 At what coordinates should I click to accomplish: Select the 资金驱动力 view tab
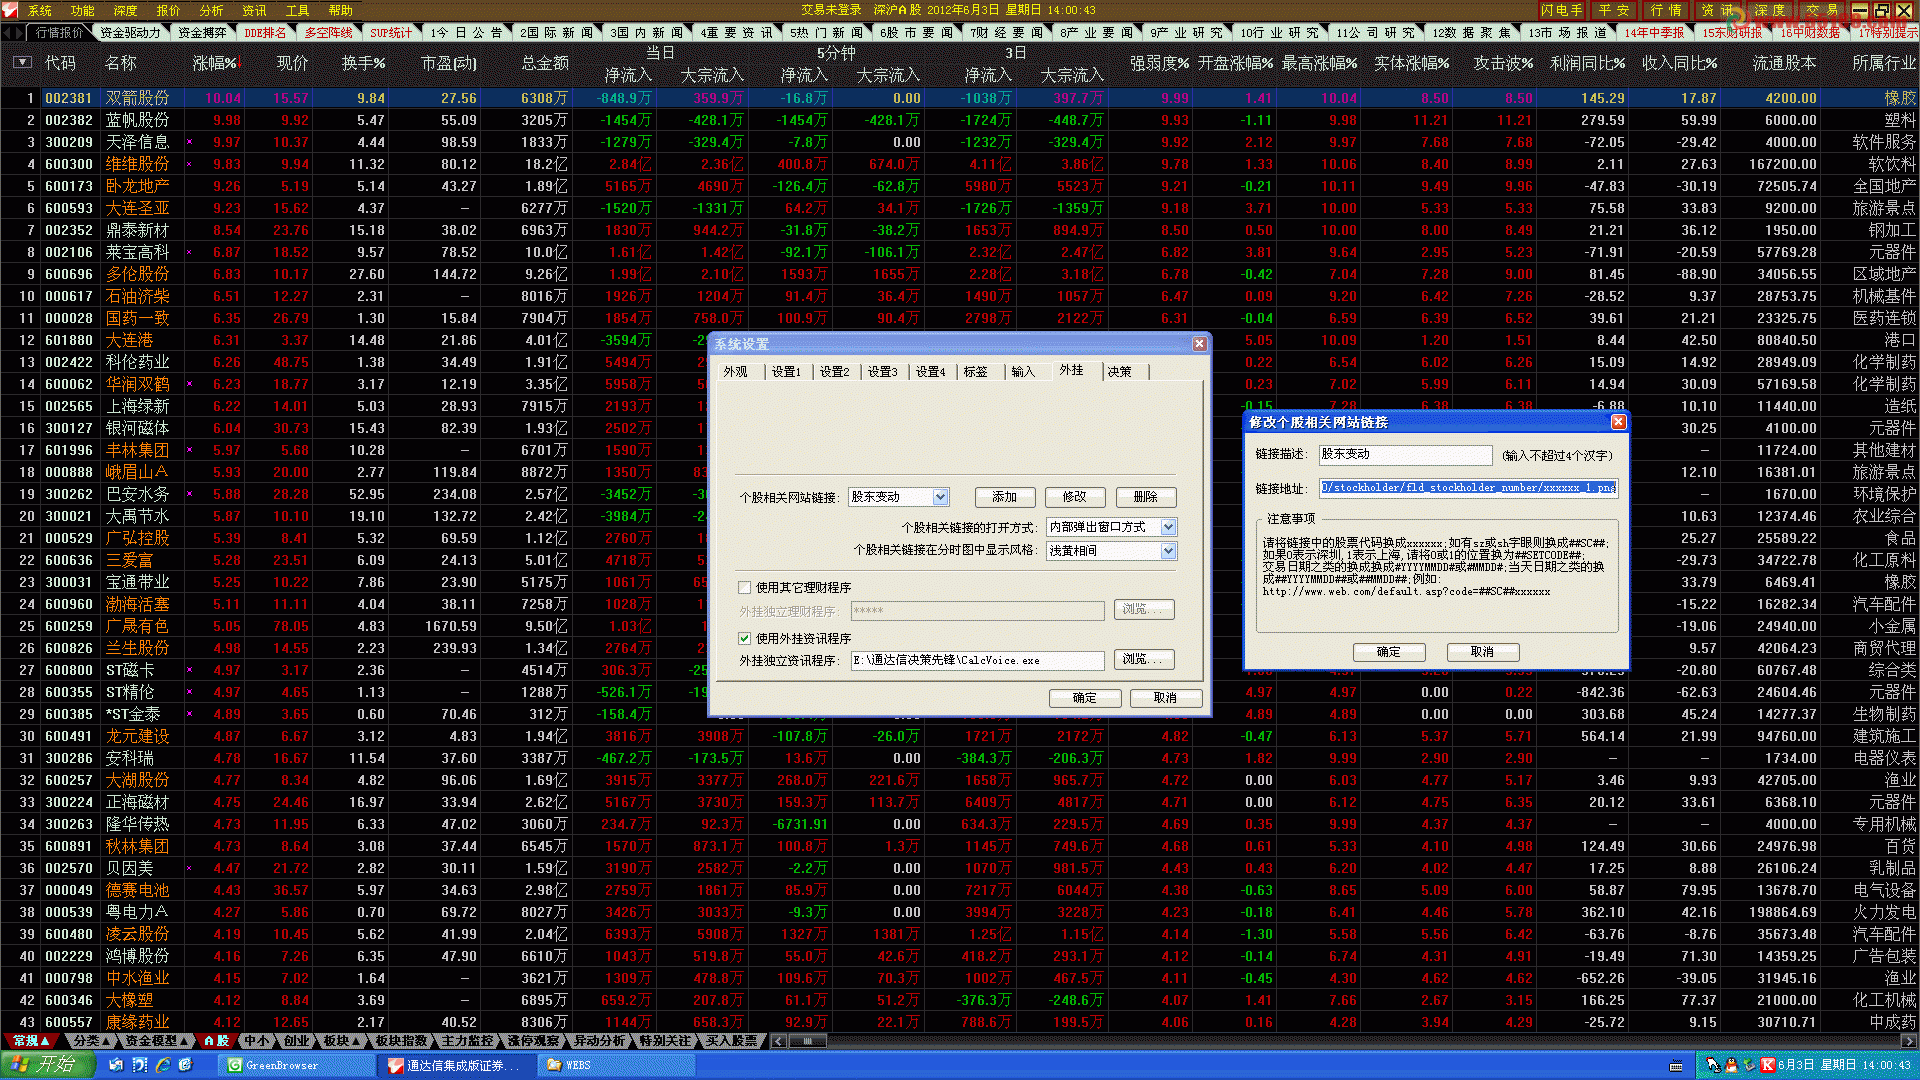click(x=130, y=33)
